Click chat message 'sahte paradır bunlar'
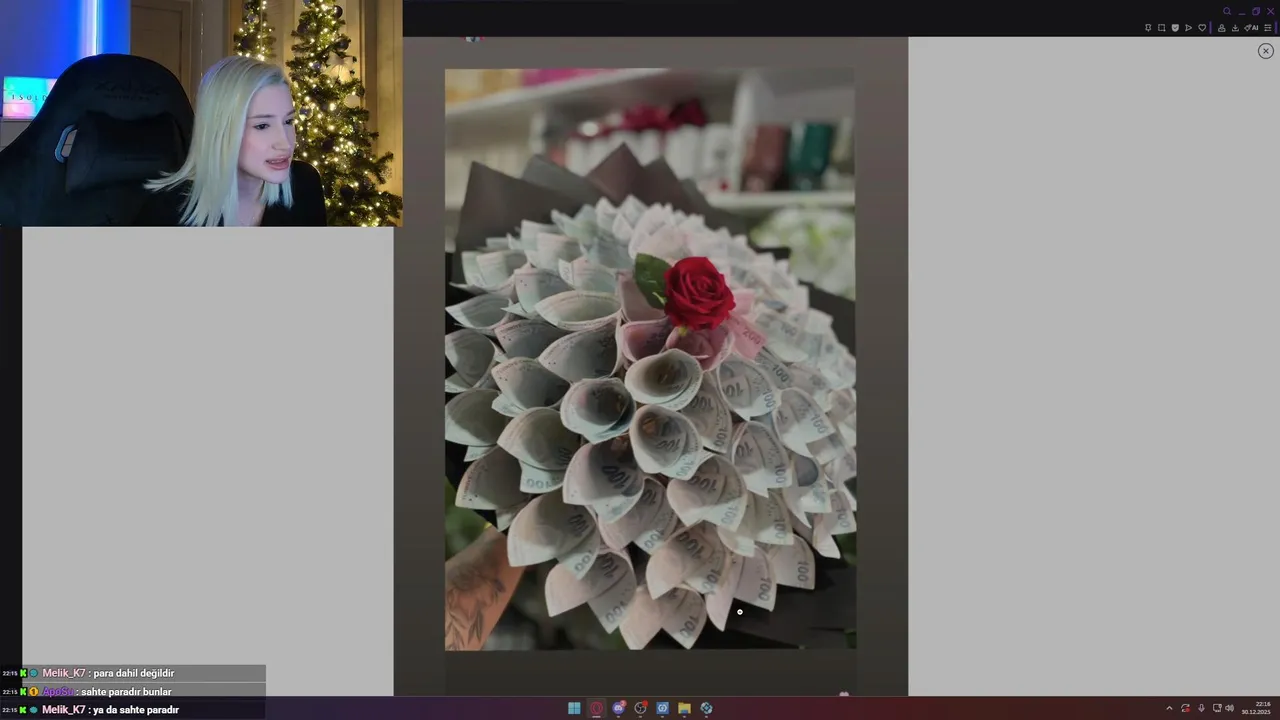Image resolution: width=1280 pixels, height=720 pixels. pyautogui.click(x=126, y=691)
